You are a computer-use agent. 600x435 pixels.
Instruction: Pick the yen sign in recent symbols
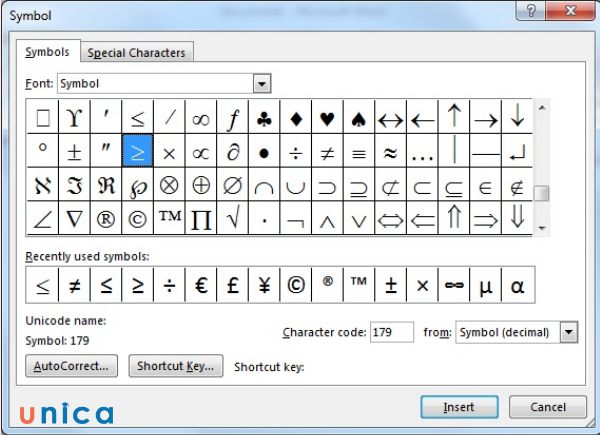pyautogui.click(x=264, y=285)
